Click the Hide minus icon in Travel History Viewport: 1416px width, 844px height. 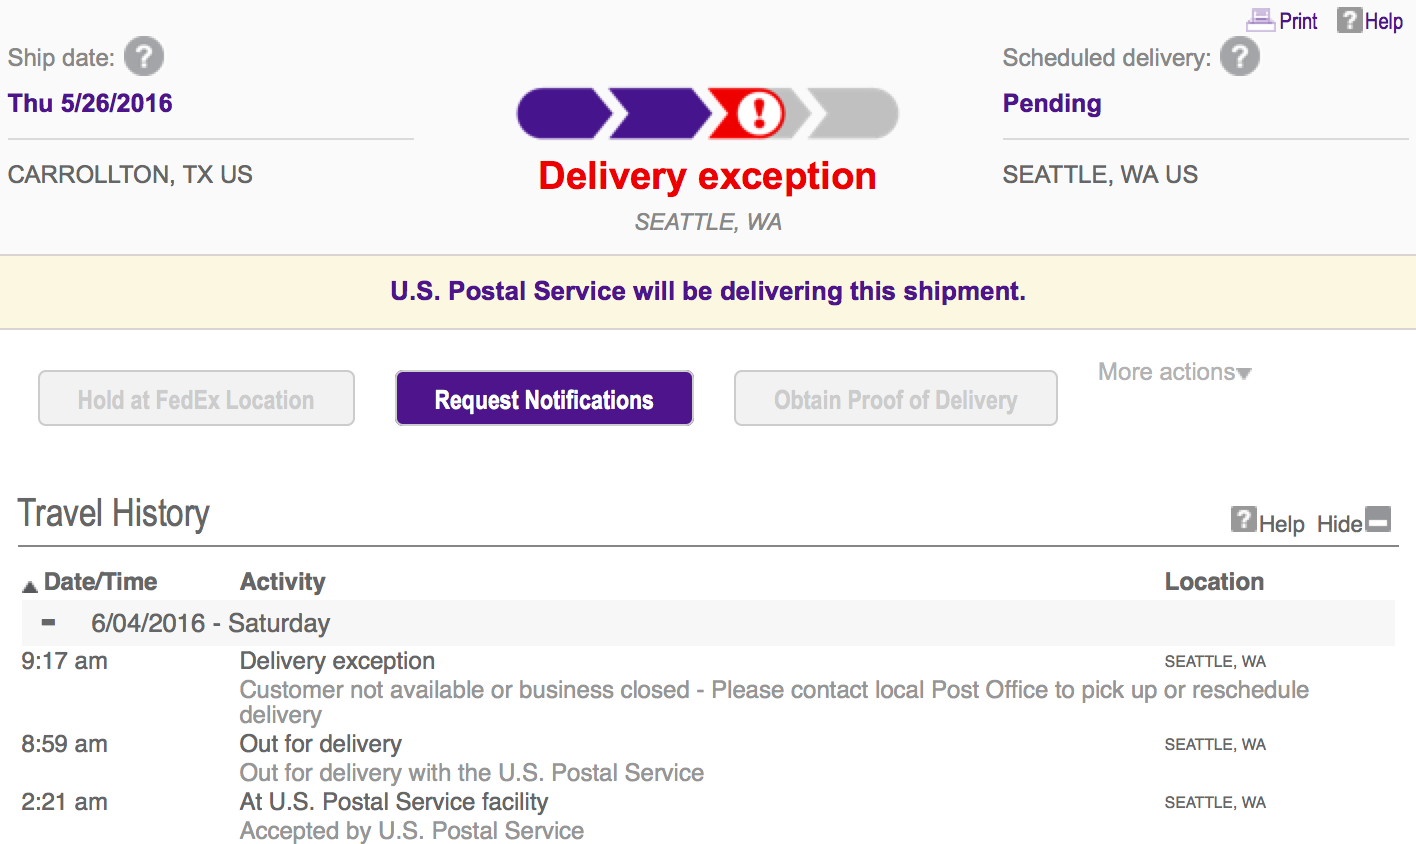[x=1378, y=520]
